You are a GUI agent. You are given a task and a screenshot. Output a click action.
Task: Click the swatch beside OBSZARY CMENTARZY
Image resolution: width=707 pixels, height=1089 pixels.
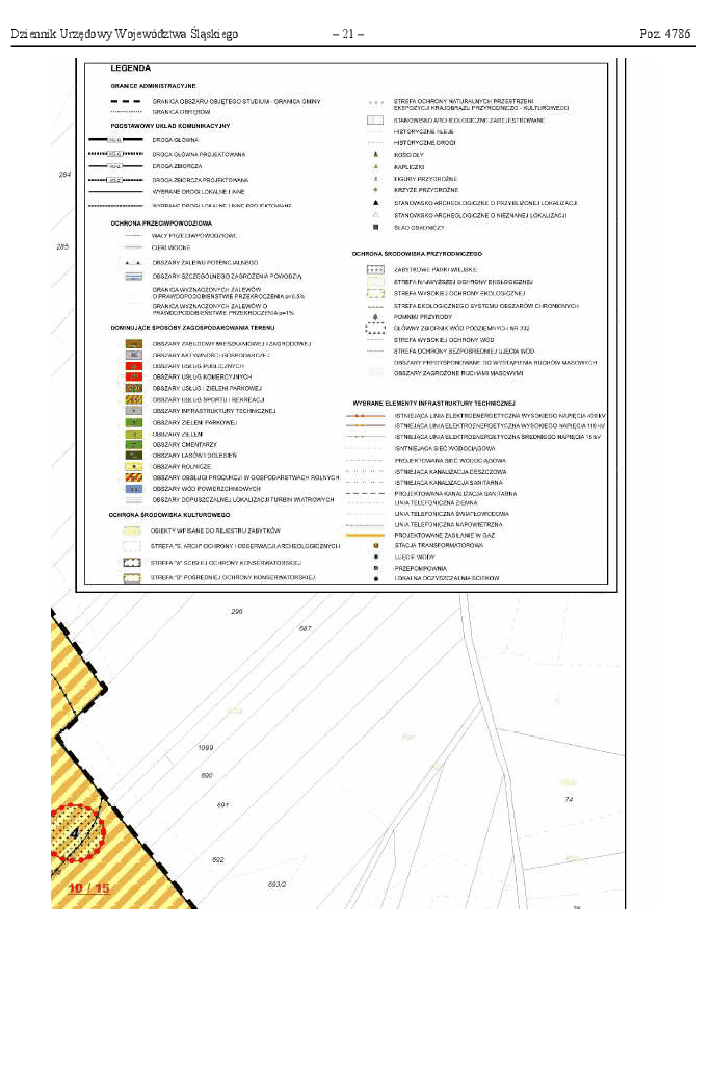[133, 444]
